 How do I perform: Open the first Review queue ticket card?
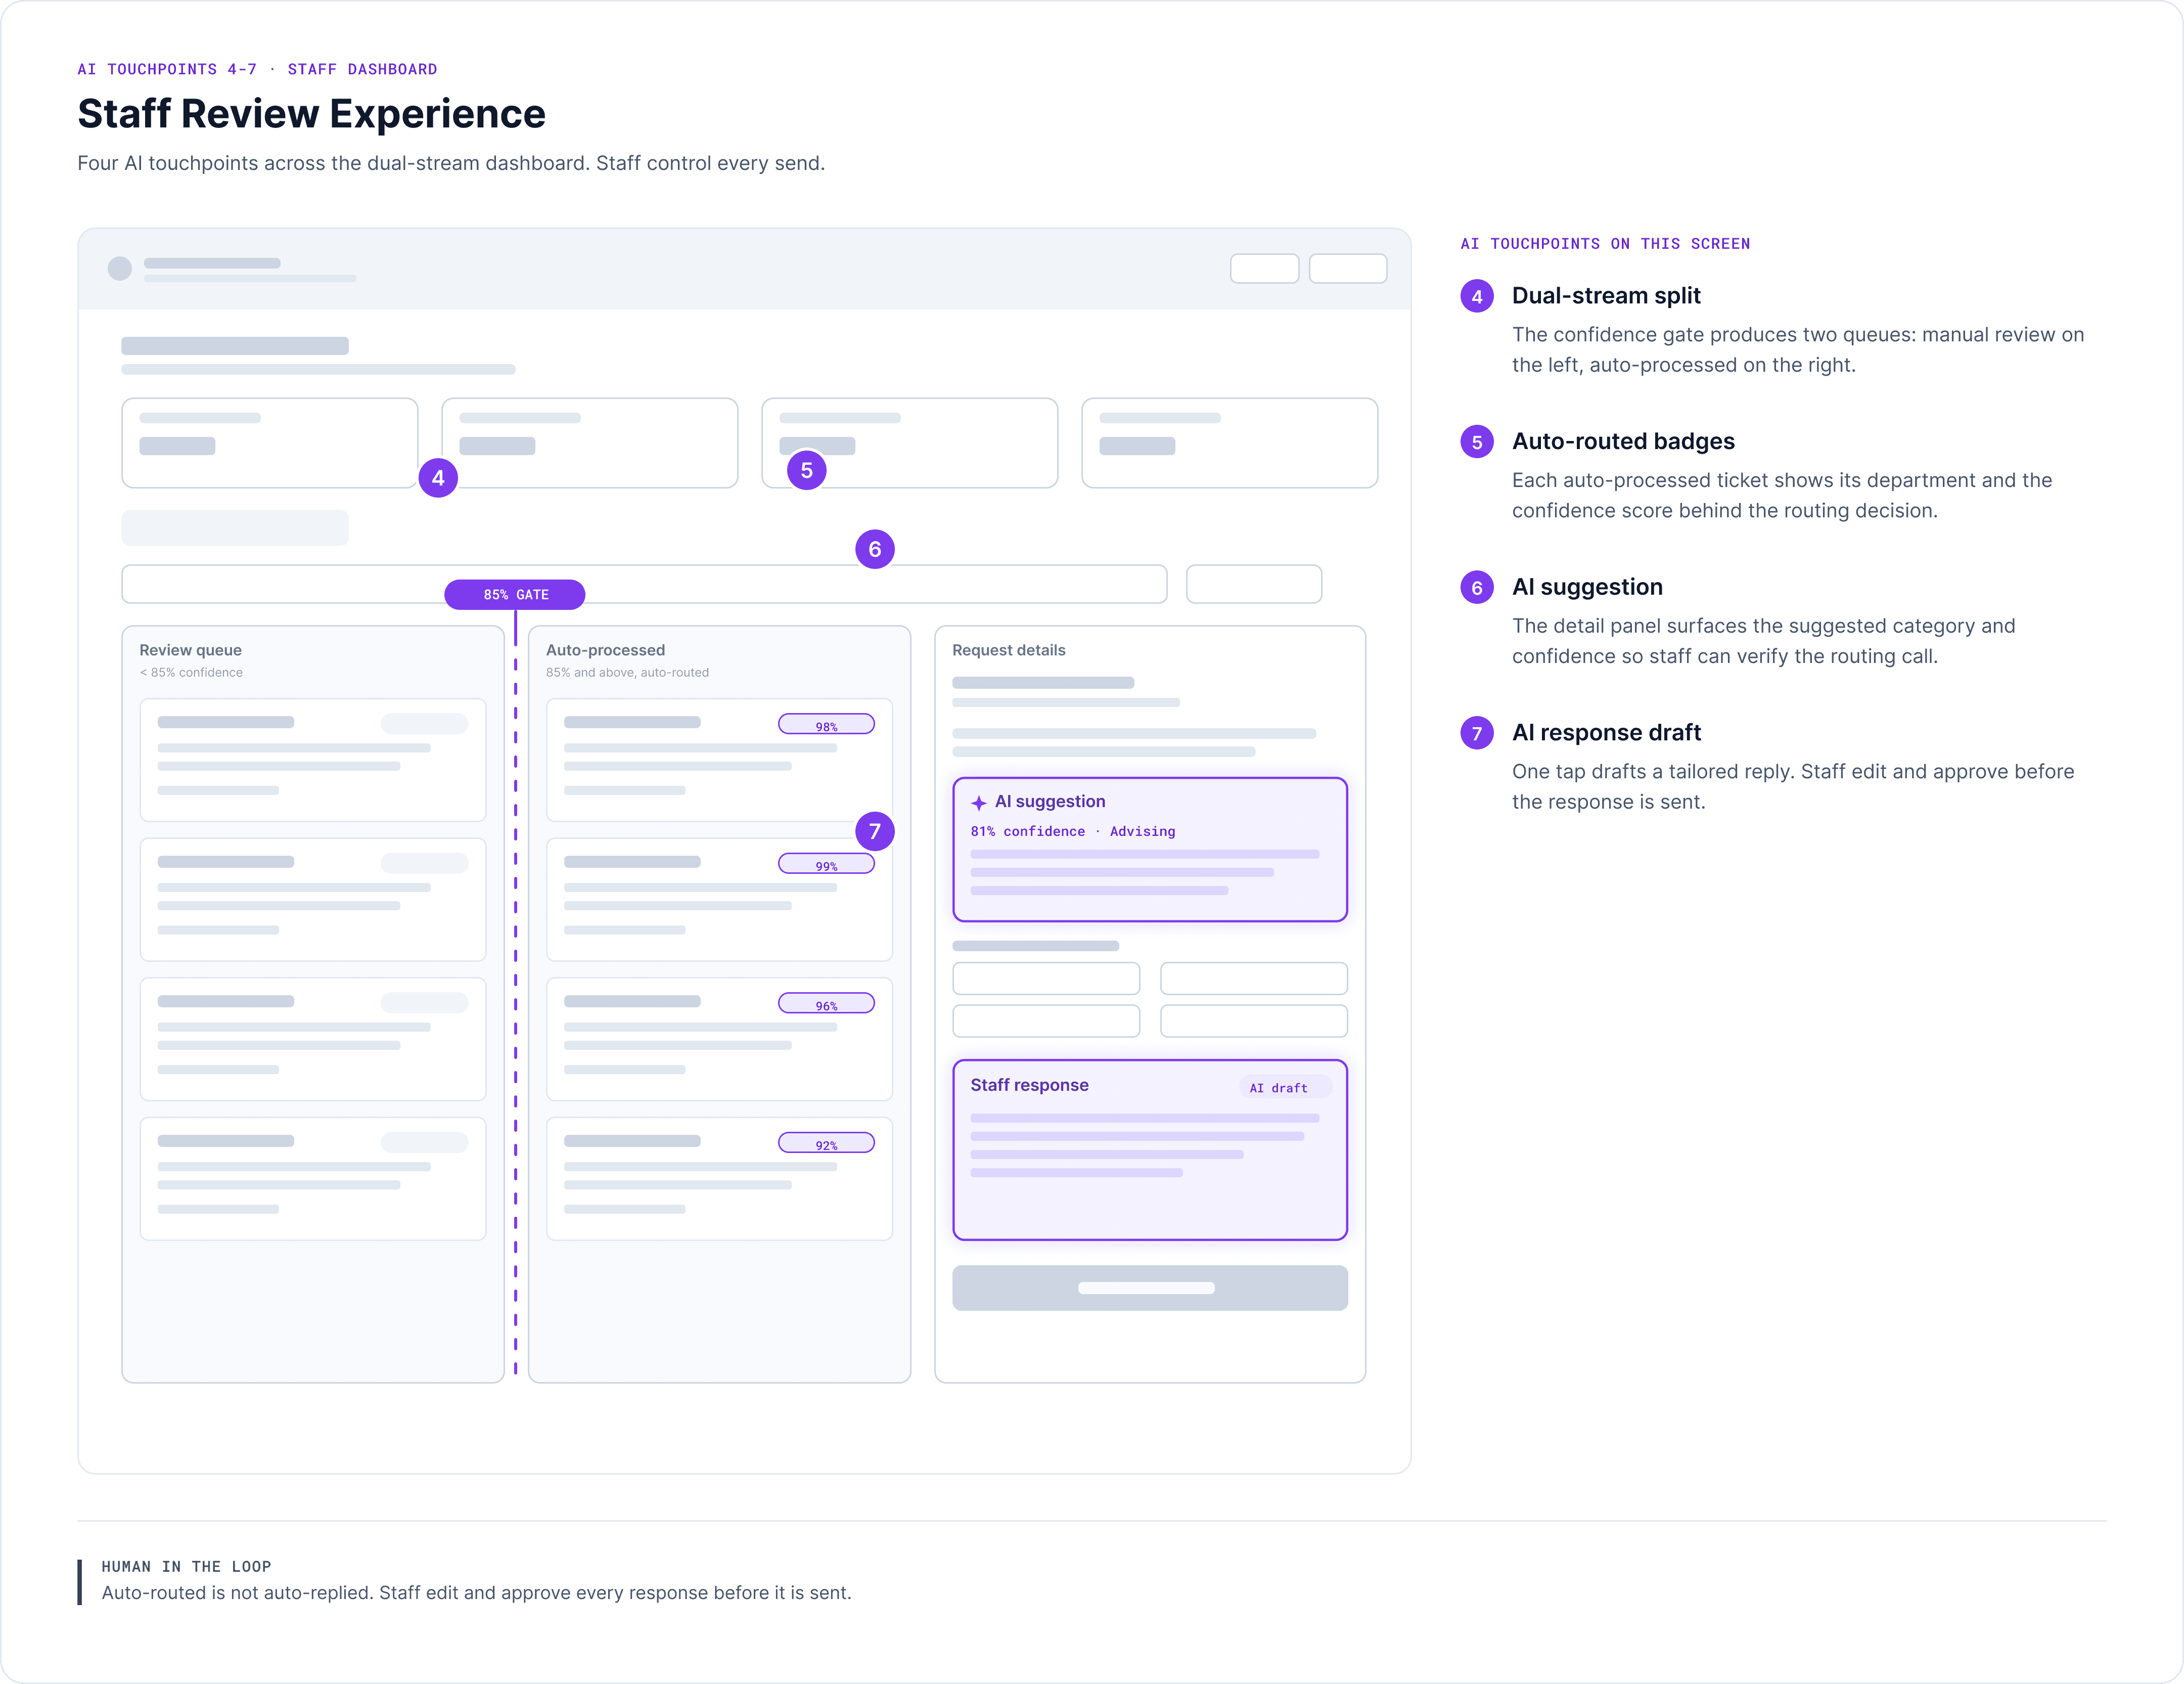point(313,760)
